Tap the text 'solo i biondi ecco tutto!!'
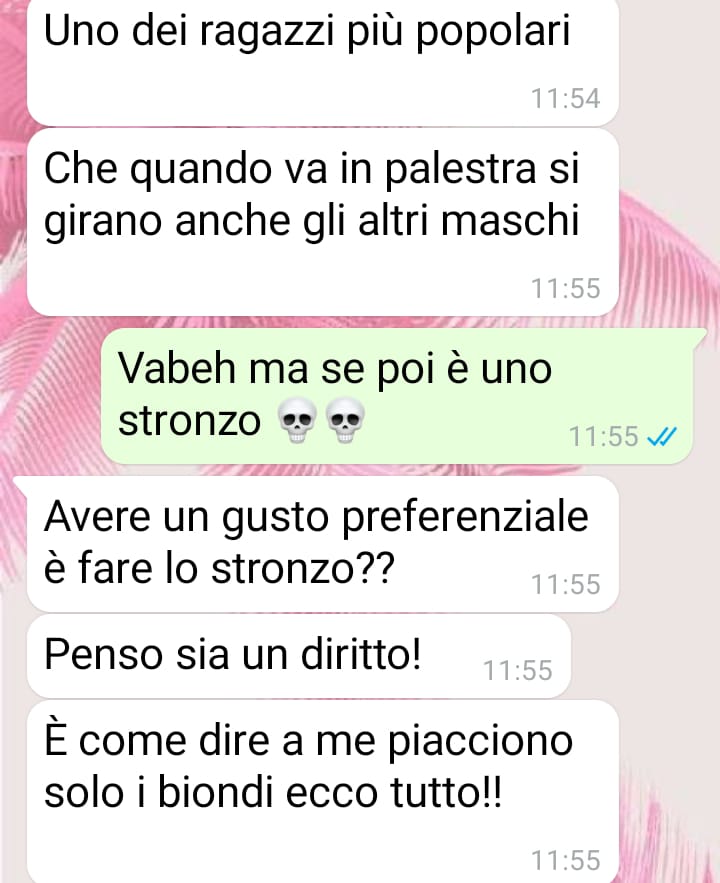Image resolution: width=720 pixels, height=883 pixels. [x=273, y=792]
